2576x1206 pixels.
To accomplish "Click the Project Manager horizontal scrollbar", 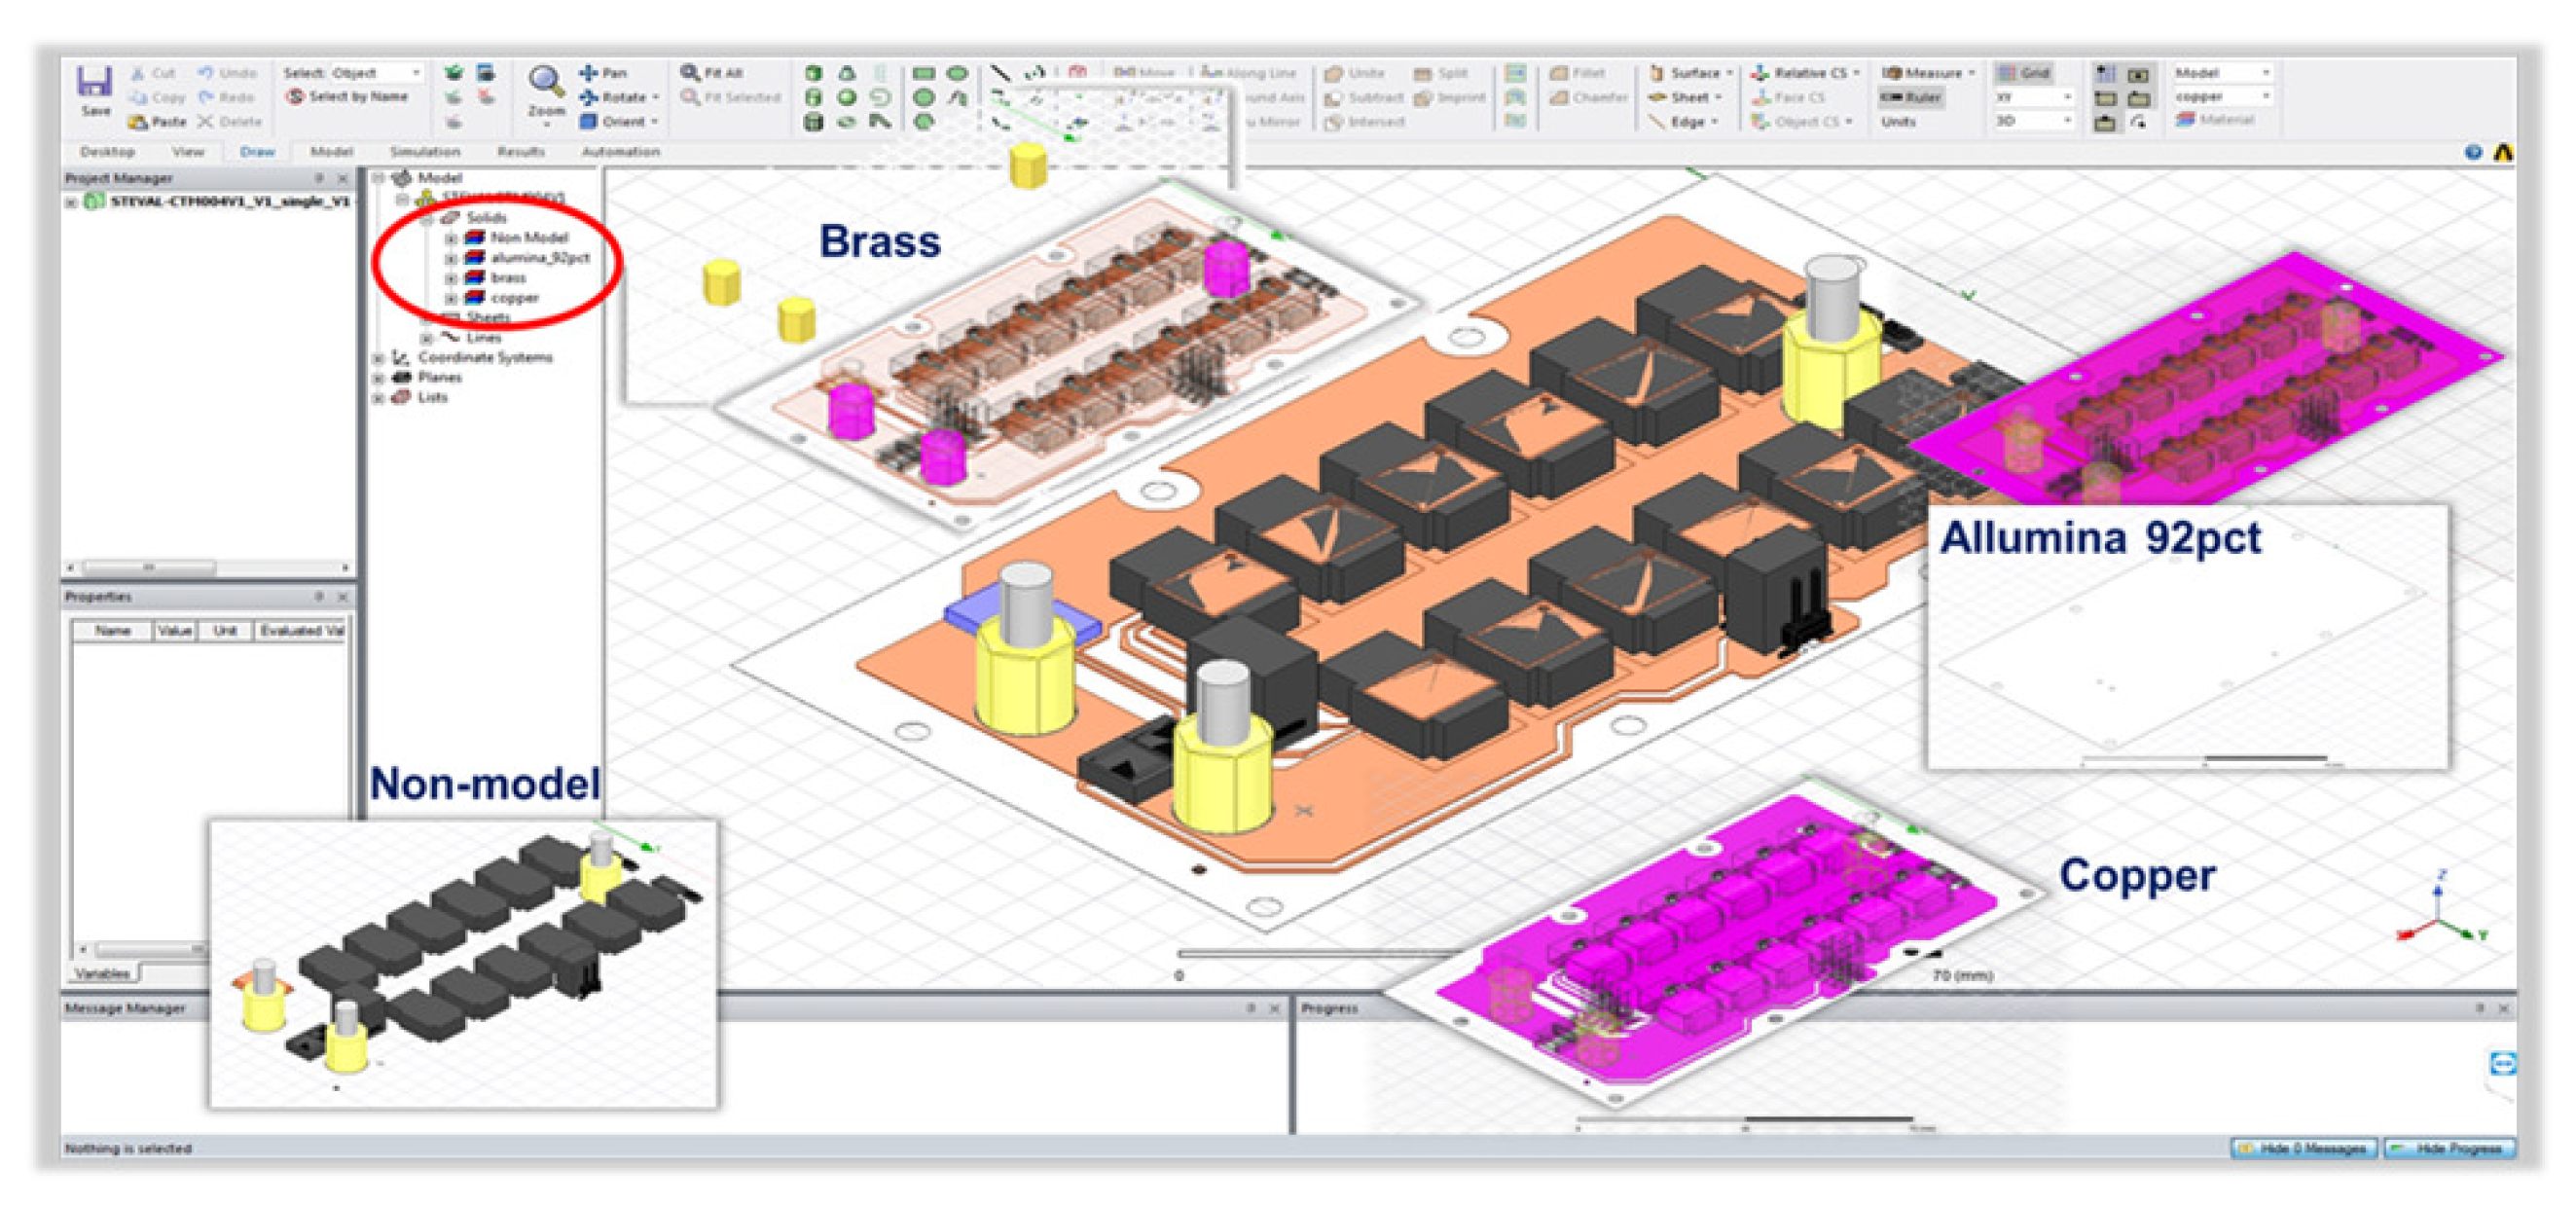I will [x=150, y=567].
